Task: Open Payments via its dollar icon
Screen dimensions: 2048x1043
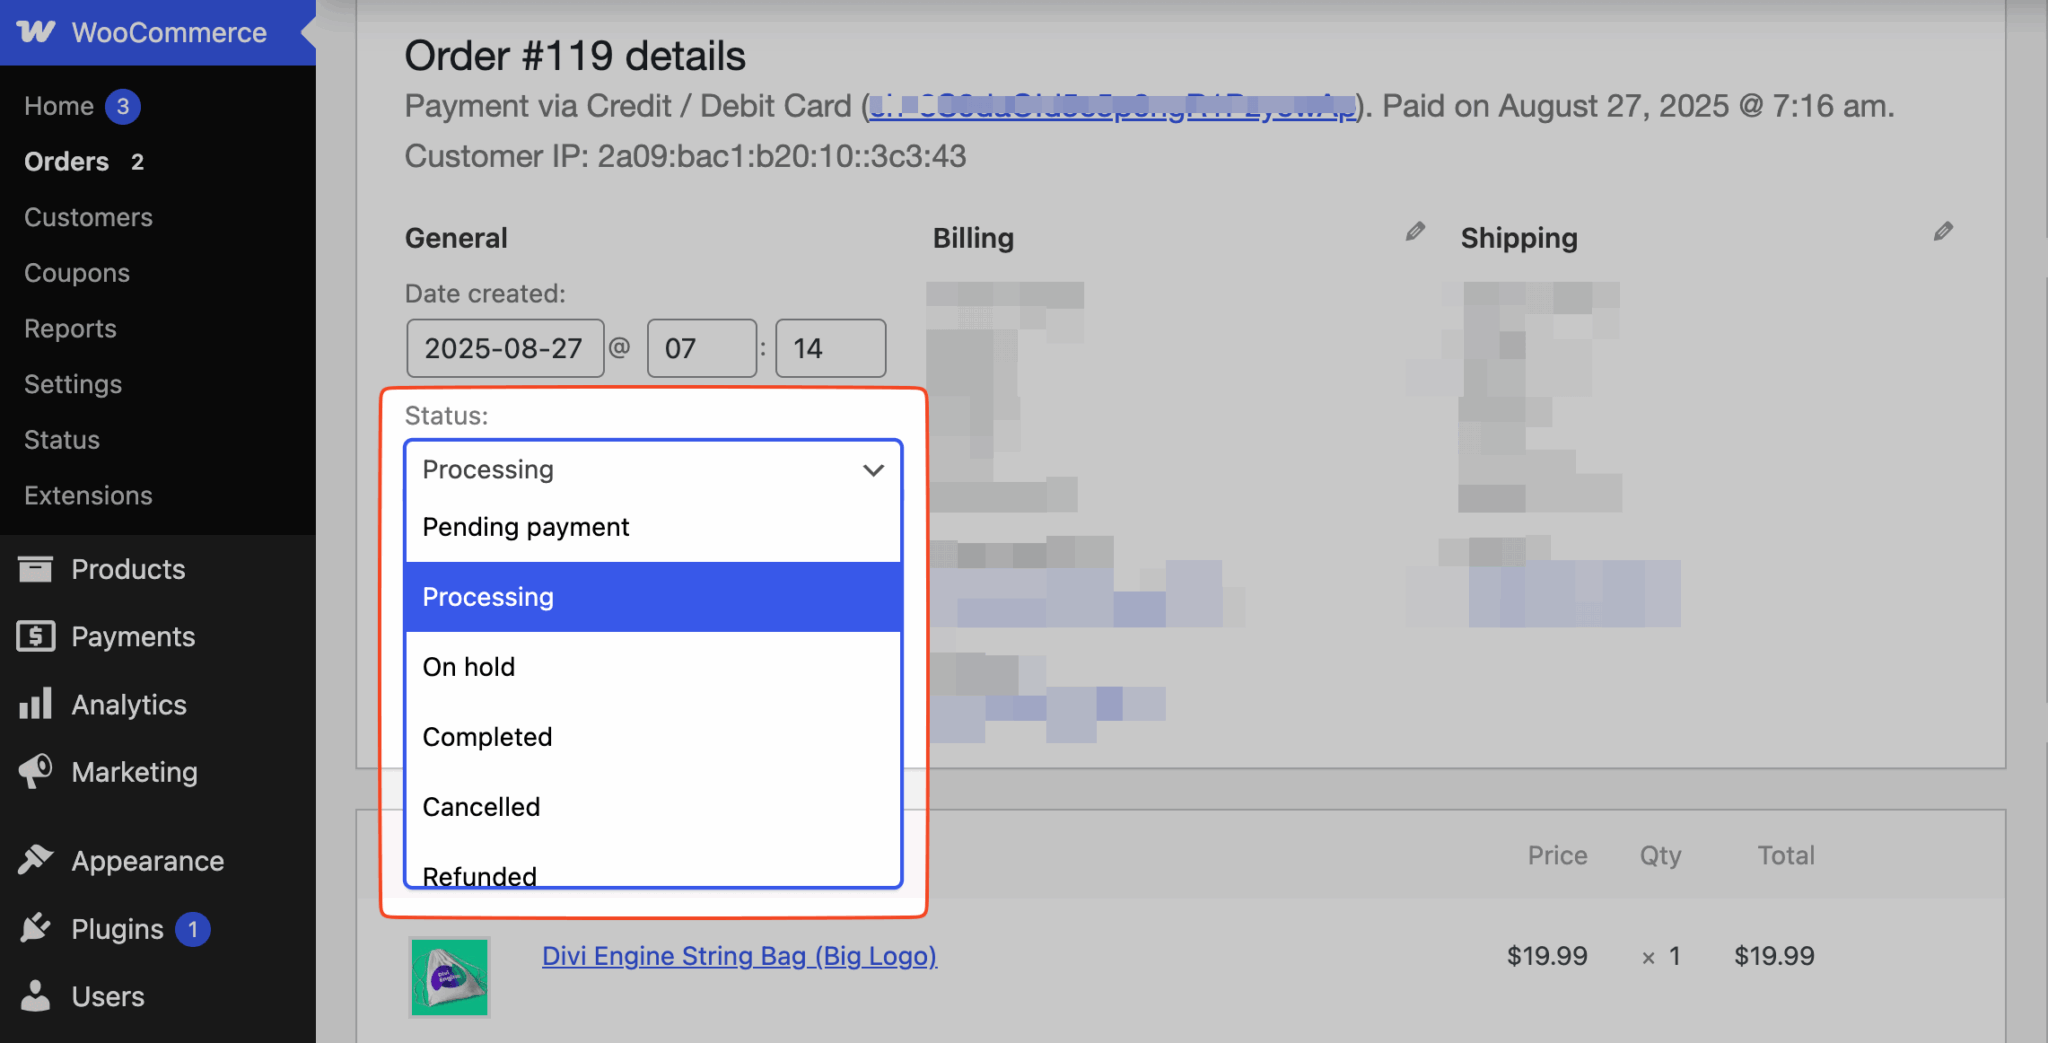Action: [x=35, y=636]
